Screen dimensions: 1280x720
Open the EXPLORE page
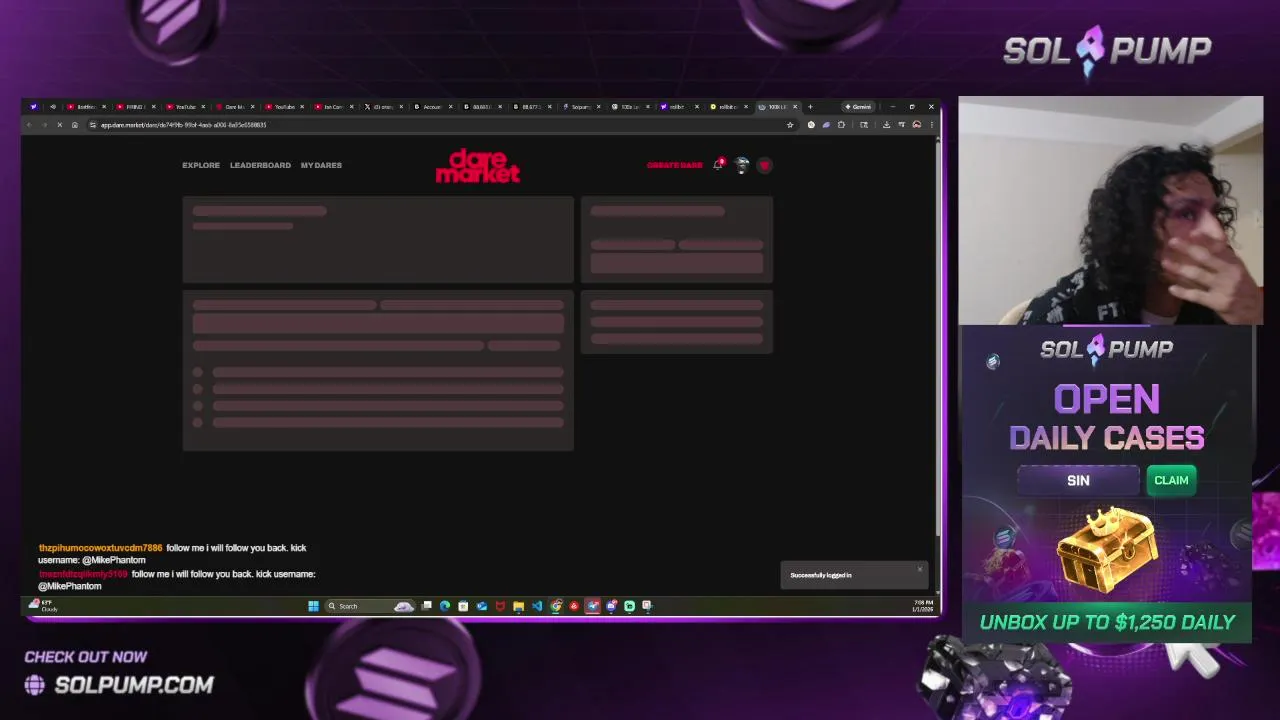tap(201, 165)
